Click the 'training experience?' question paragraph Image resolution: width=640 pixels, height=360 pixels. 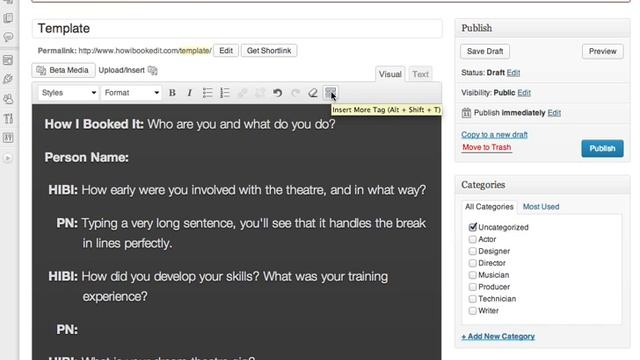click(218, 286)
